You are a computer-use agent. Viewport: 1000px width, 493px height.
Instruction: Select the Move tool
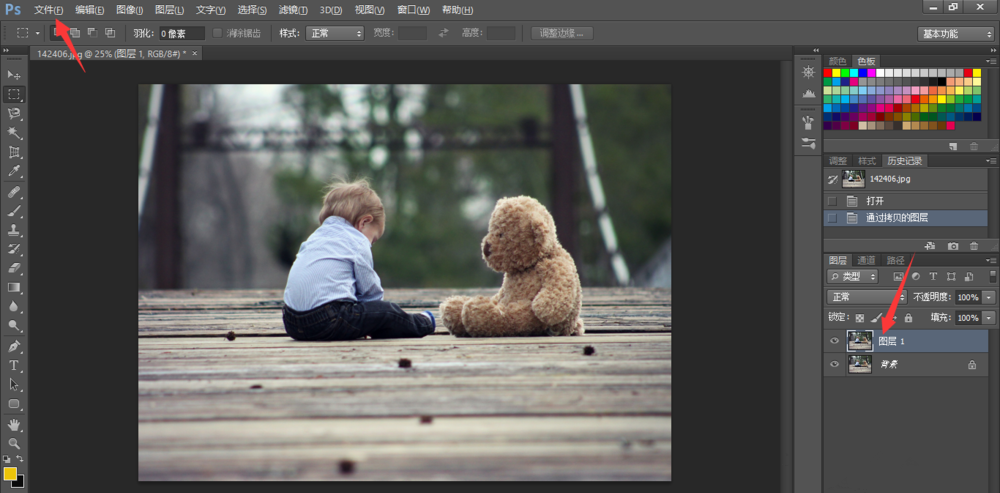click(x=14, y=75)
